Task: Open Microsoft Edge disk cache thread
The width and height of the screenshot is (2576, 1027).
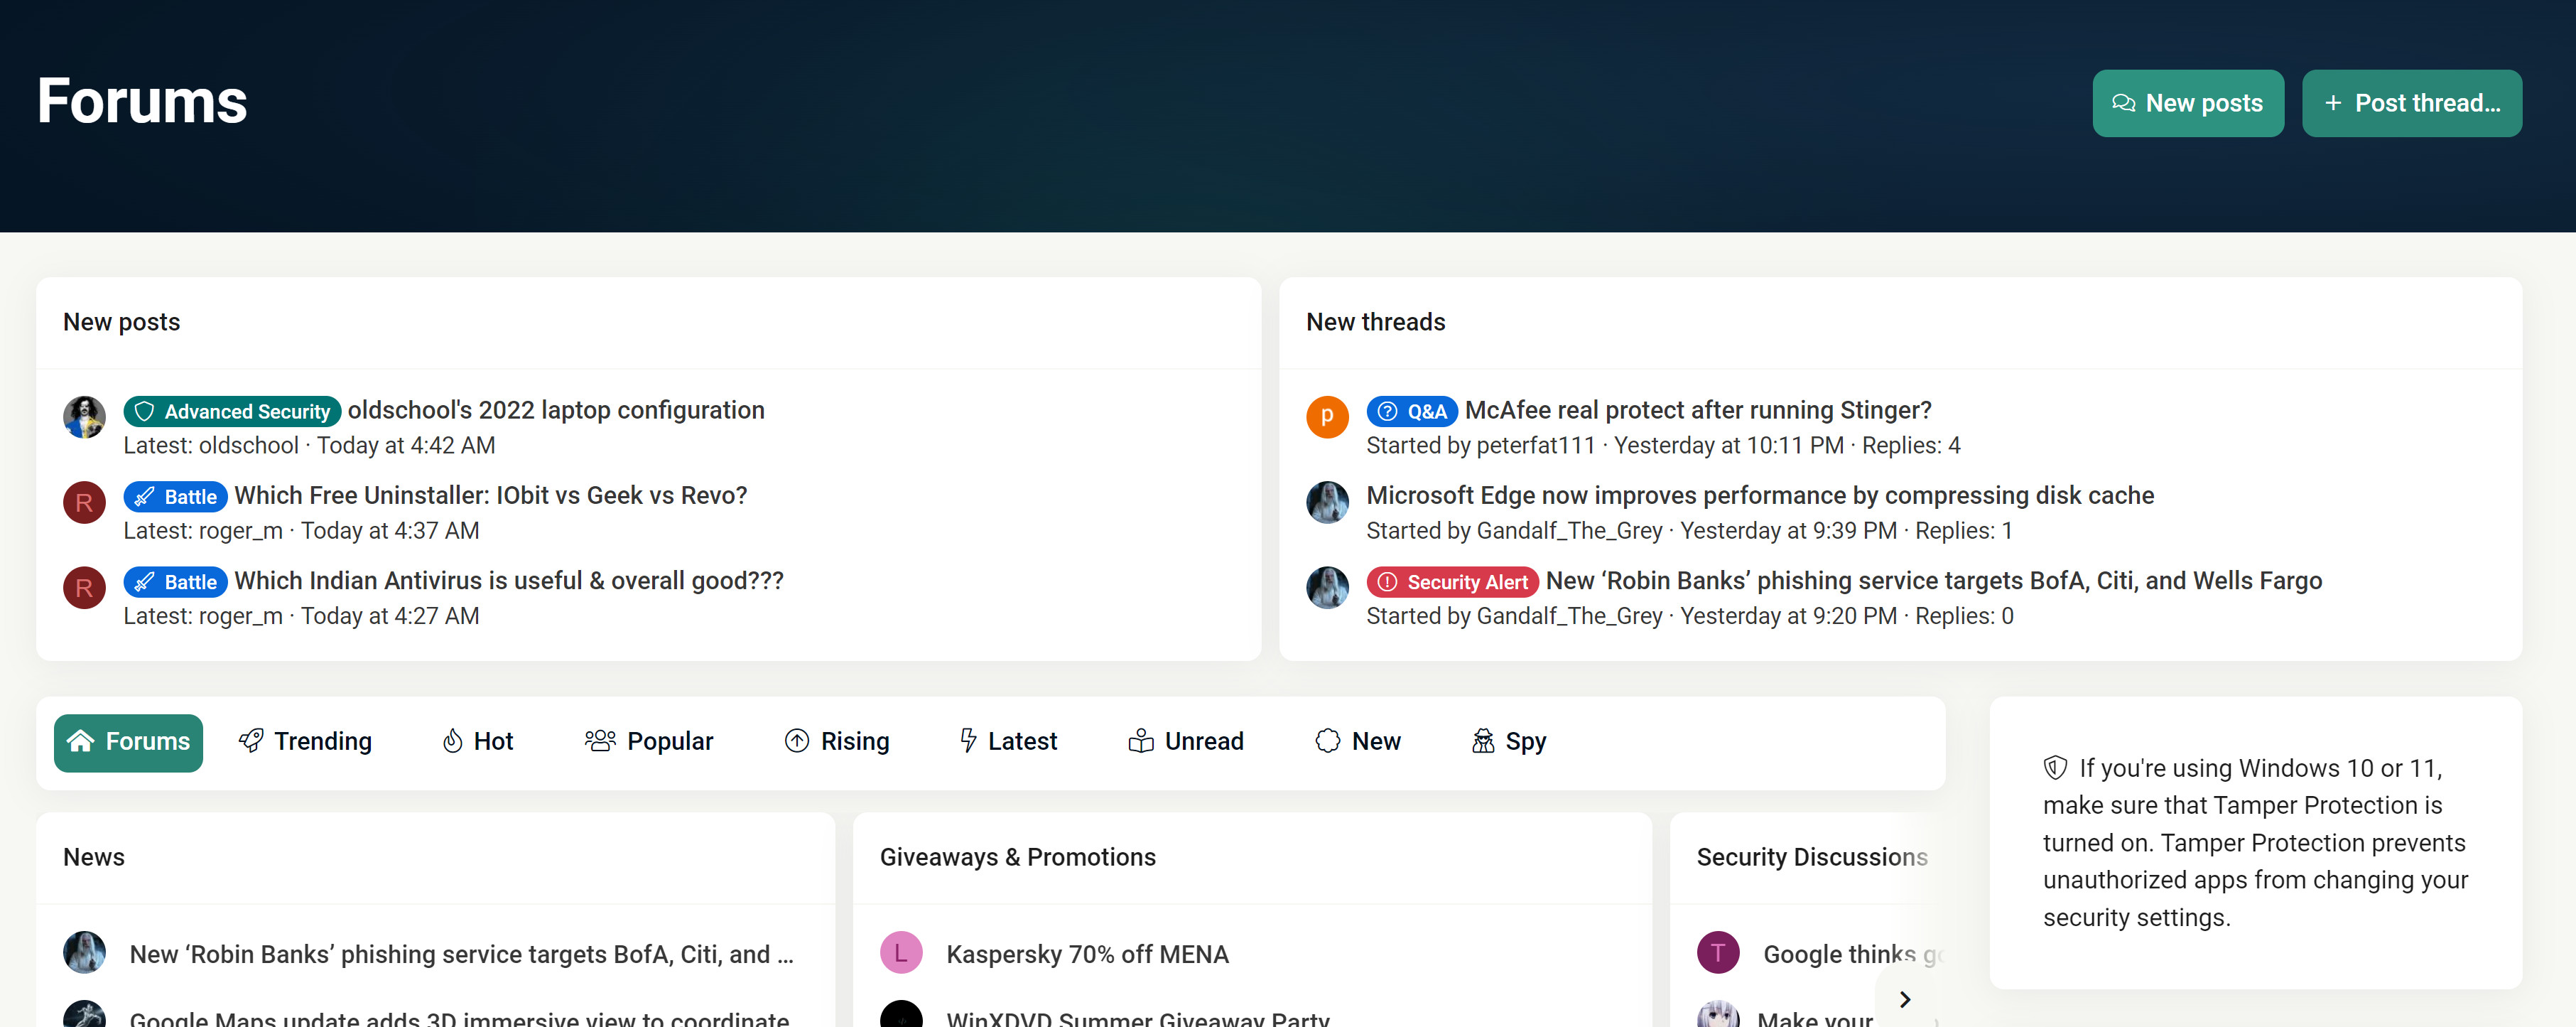Action: coord(1759,495)
